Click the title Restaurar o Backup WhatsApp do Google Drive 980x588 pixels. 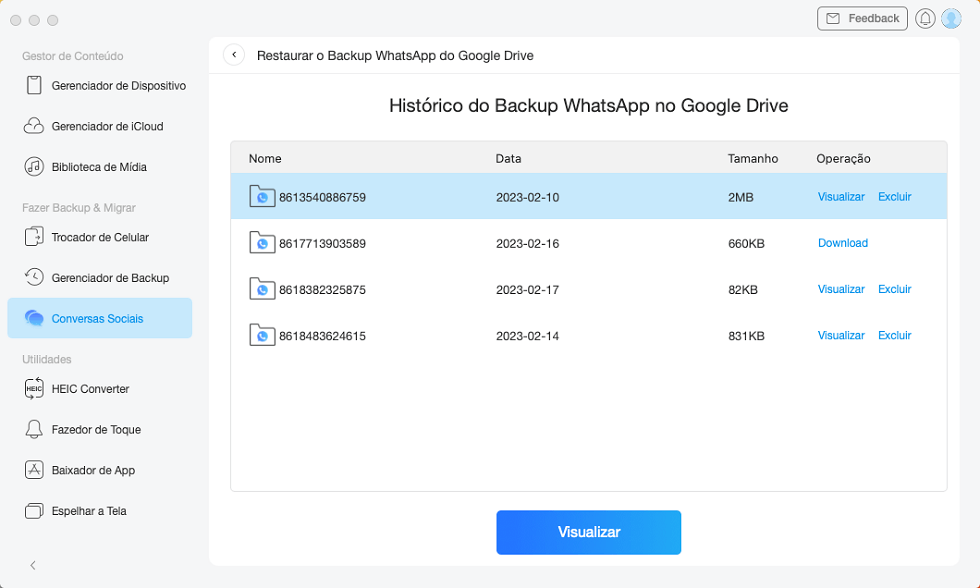[x=395, y=56]
